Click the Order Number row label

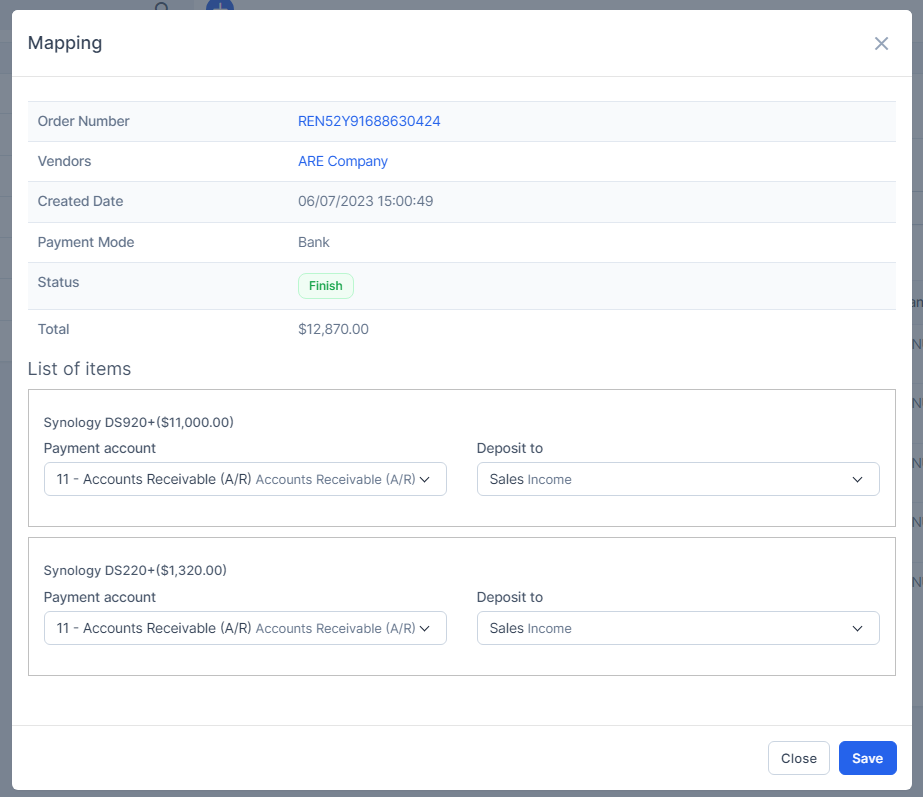(84, 121)
